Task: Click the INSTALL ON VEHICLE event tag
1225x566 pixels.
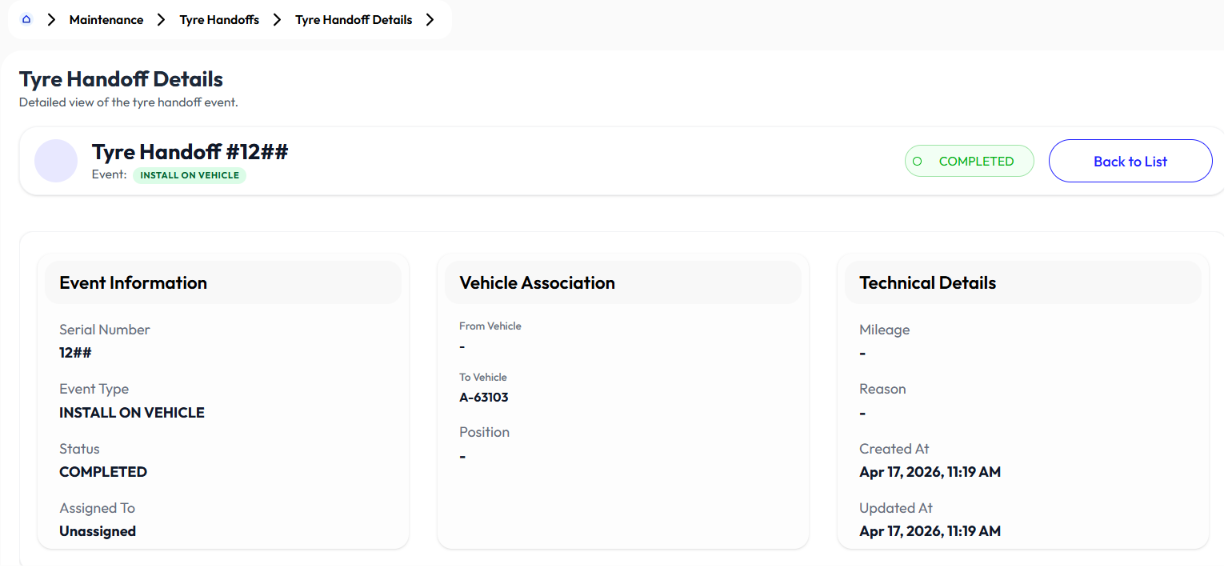Action: click(189, 175)
